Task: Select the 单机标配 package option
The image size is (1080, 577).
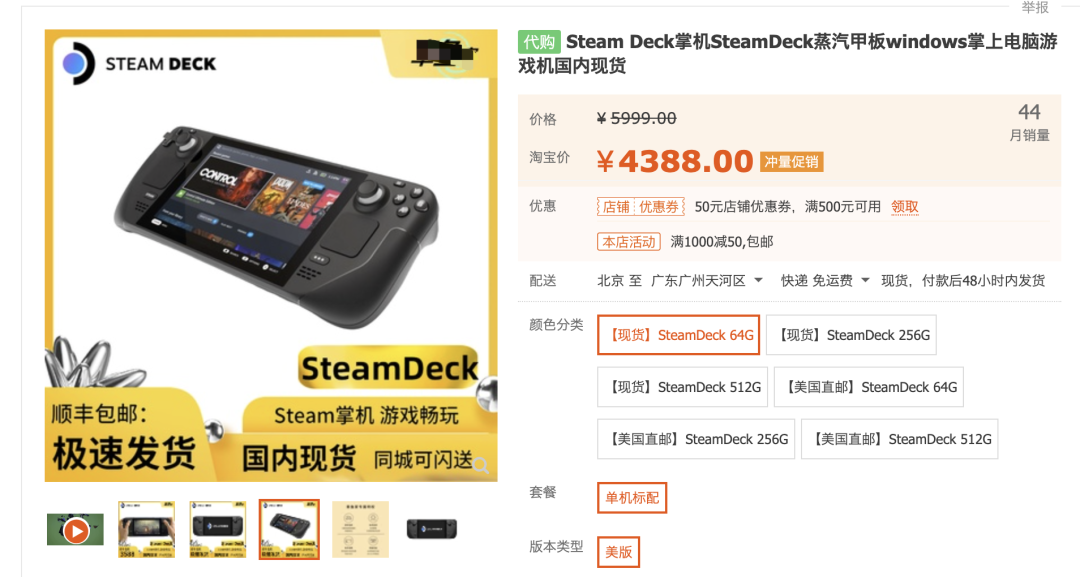Action: coord(632,498)
